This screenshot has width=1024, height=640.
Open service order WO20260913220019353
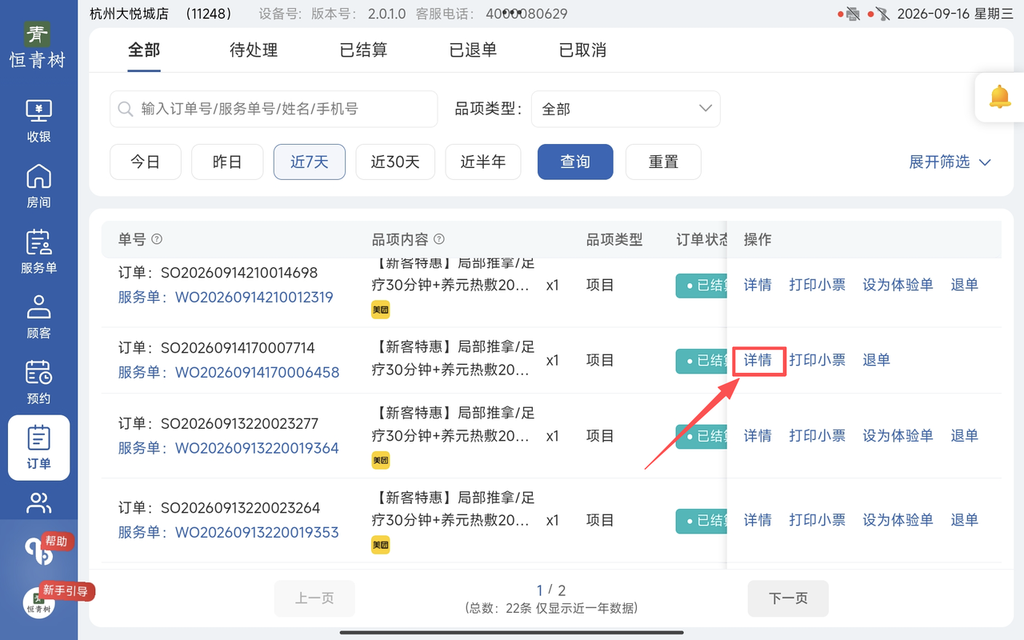(257, 532)
